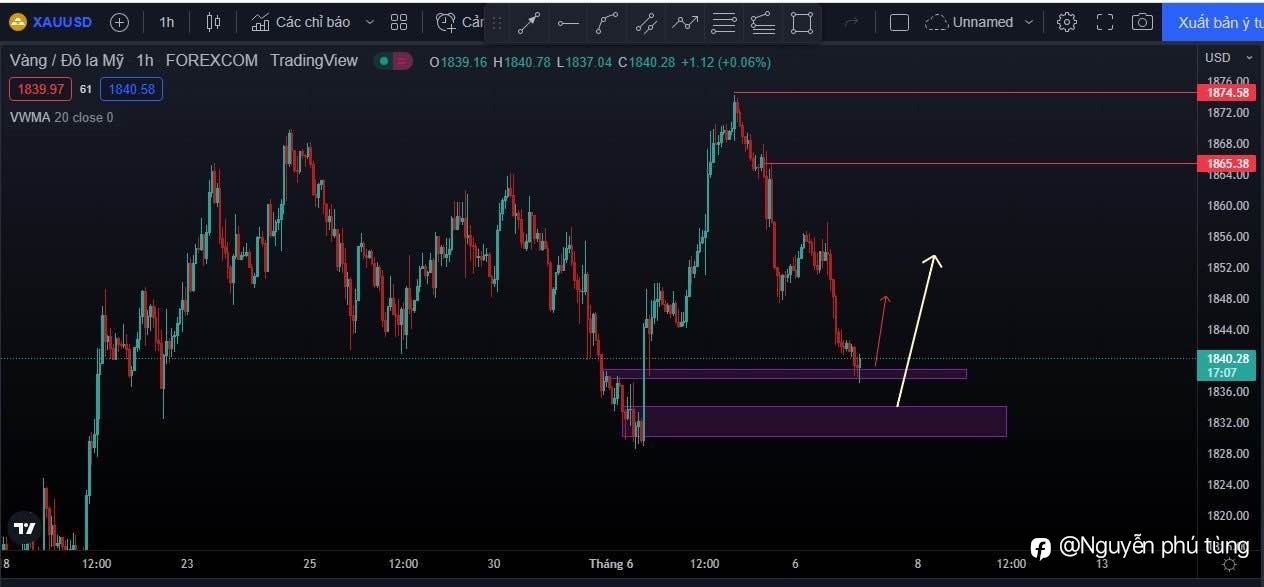Click the 23 date label on time axis
The image size is (1264, 587).
187,564
